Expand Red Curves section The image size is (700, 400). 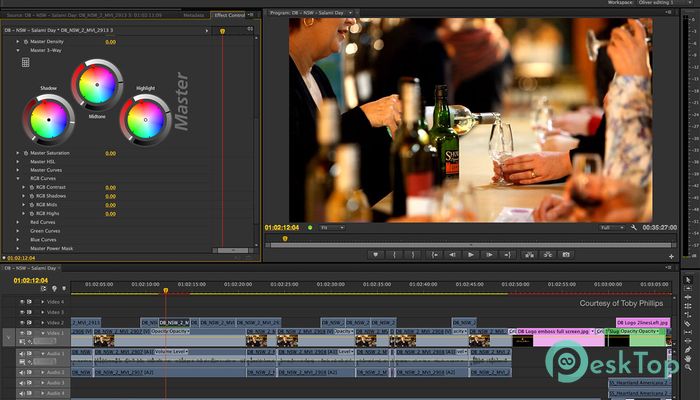[x=18, y=222]
